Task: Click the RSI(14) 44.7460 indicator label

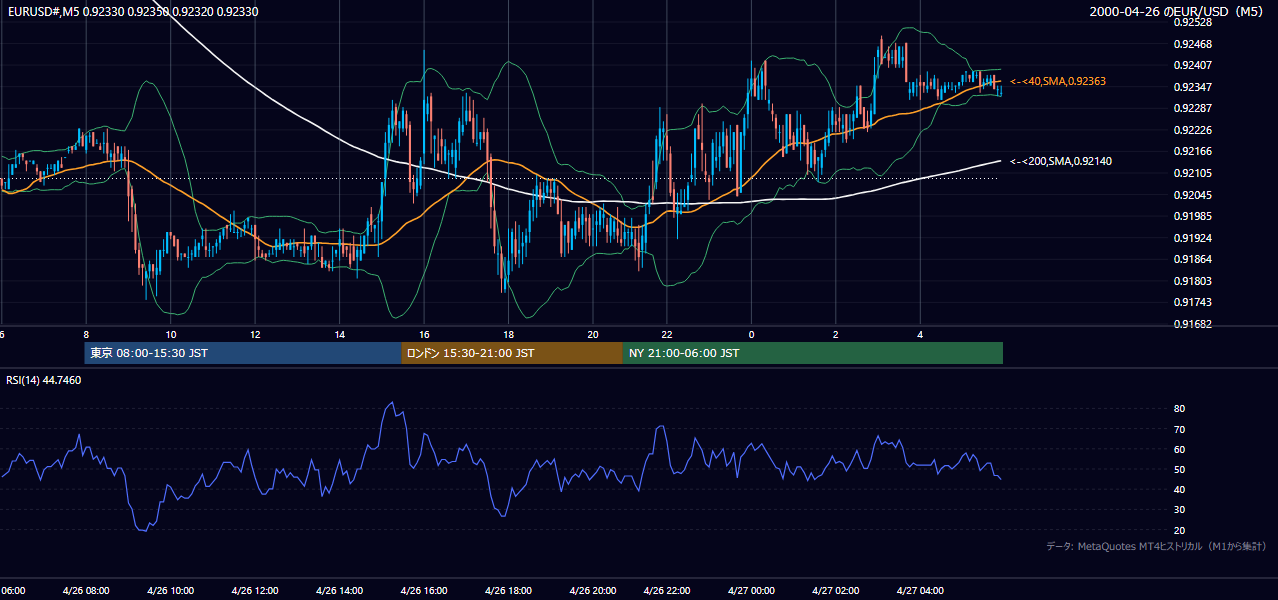Action: pos(44,380)
